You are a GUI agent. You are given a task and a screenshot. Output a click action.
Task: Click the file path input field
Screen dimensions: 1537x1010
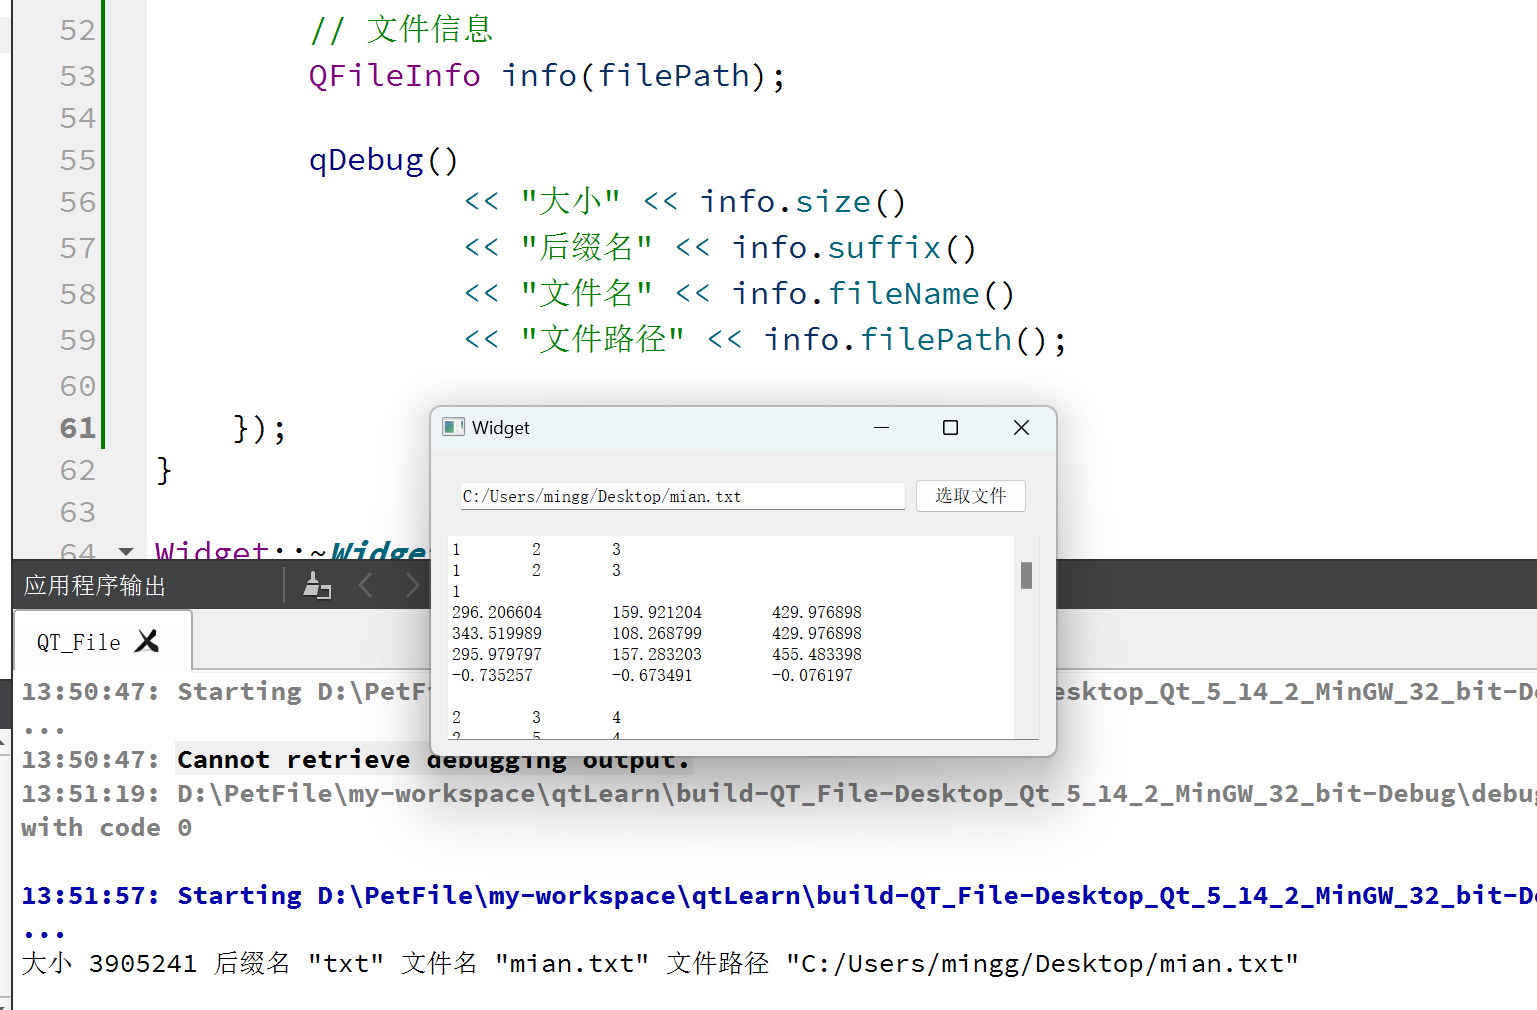682,496
